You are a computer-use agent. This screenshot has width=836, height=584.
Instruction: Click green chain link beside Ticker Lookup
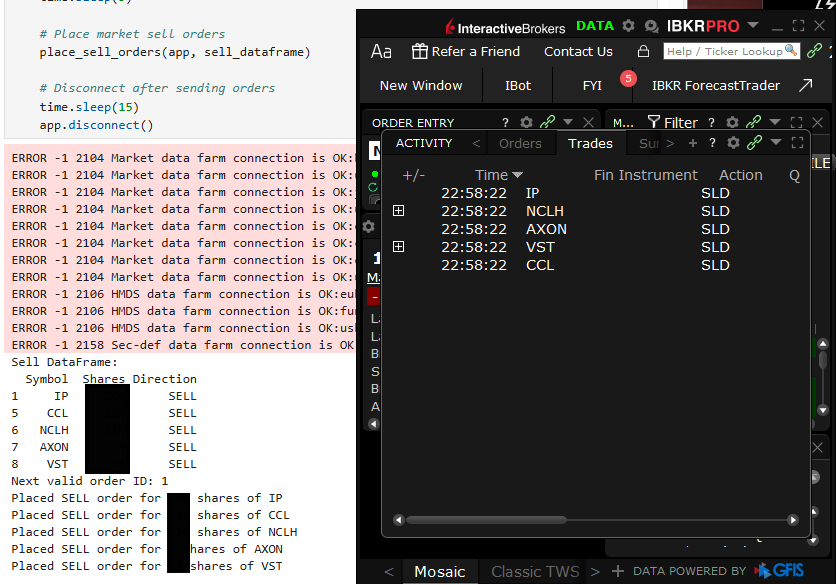click(814, 51)
